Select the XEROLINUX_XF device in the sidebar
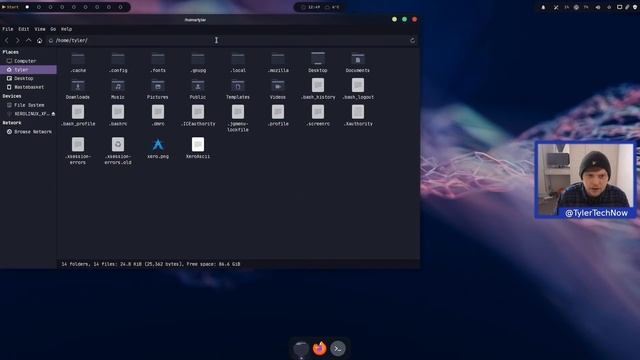Viewport: 640px width, 360px height. coord(28,113)
